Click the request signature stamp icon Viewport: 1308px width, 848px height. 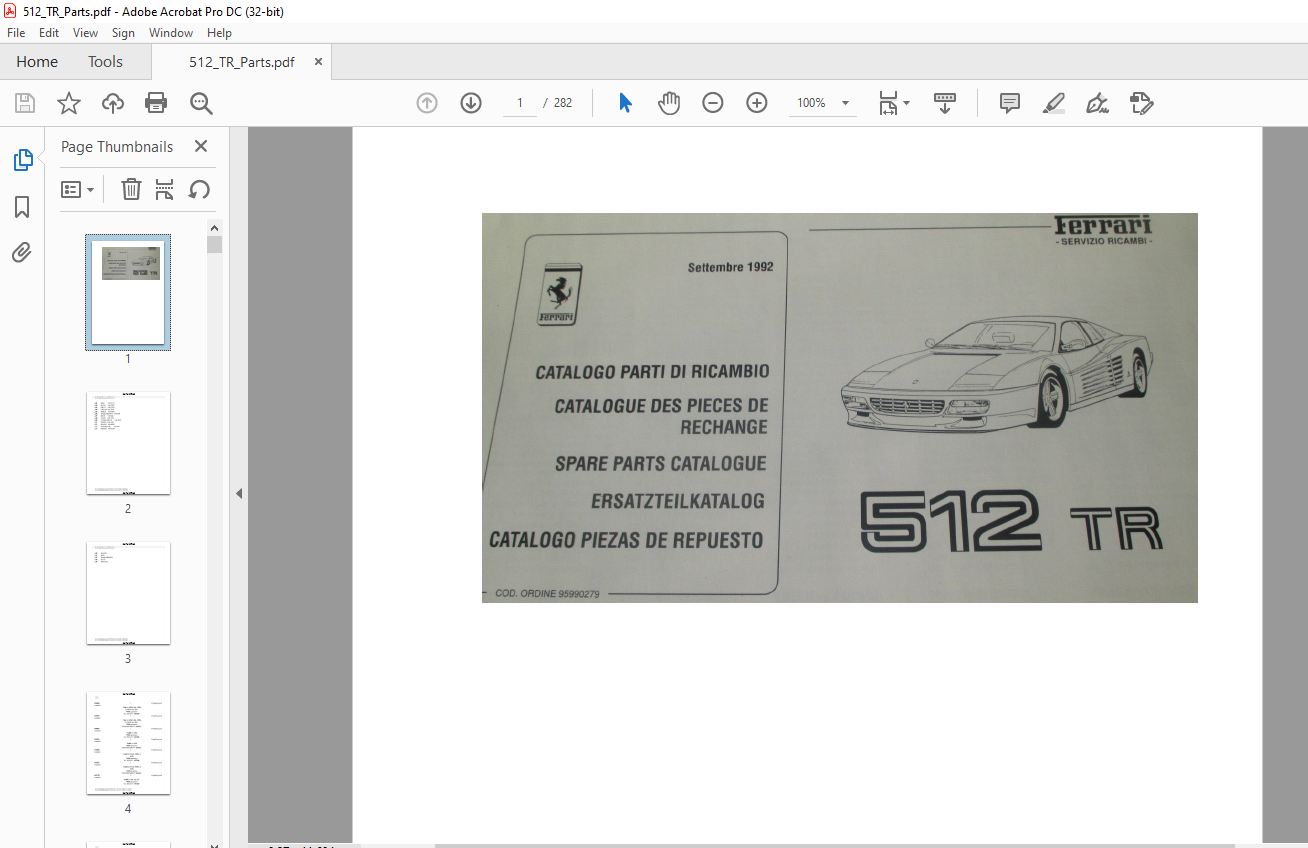coord(1142,103)
